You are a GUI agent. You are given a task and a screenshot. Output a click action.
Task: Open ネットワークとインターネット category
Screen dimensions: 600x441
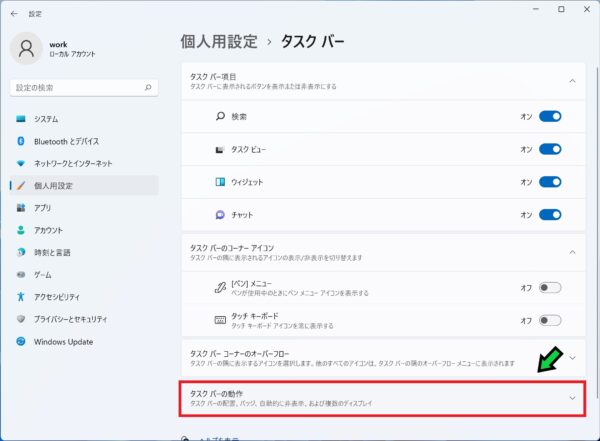(84, 163)
